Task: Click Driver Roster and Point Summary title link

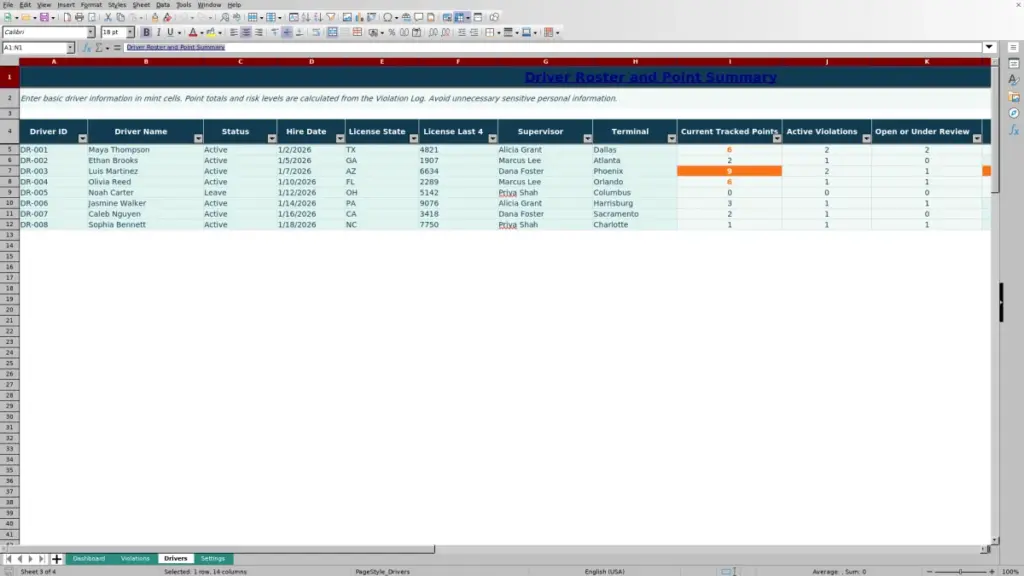Action: [650, 77]
